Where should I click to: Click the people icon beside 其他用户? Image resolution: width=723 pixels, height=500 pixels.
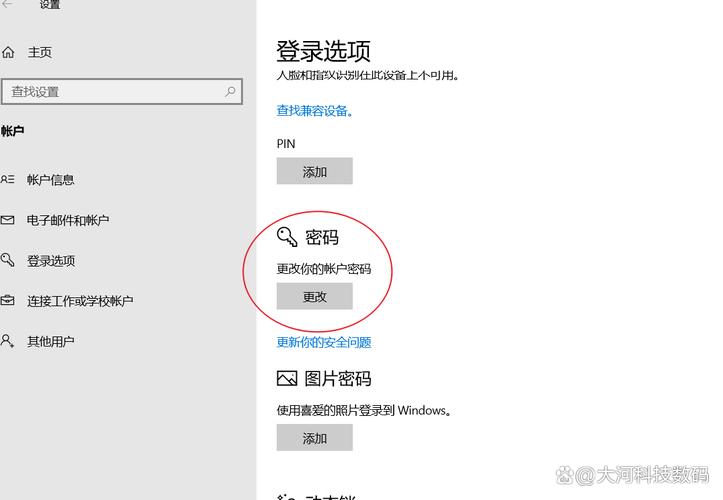point(8,341)
